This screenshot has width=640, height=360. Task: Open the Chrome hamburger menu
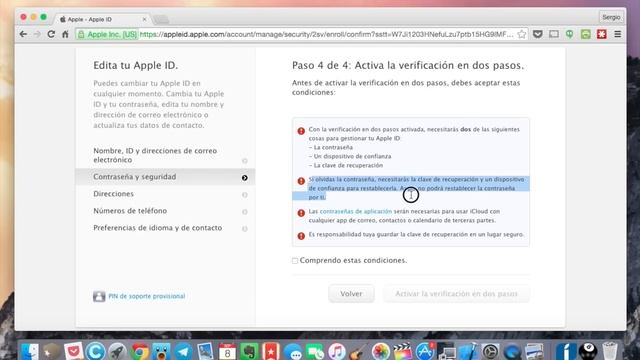point(618,34)
